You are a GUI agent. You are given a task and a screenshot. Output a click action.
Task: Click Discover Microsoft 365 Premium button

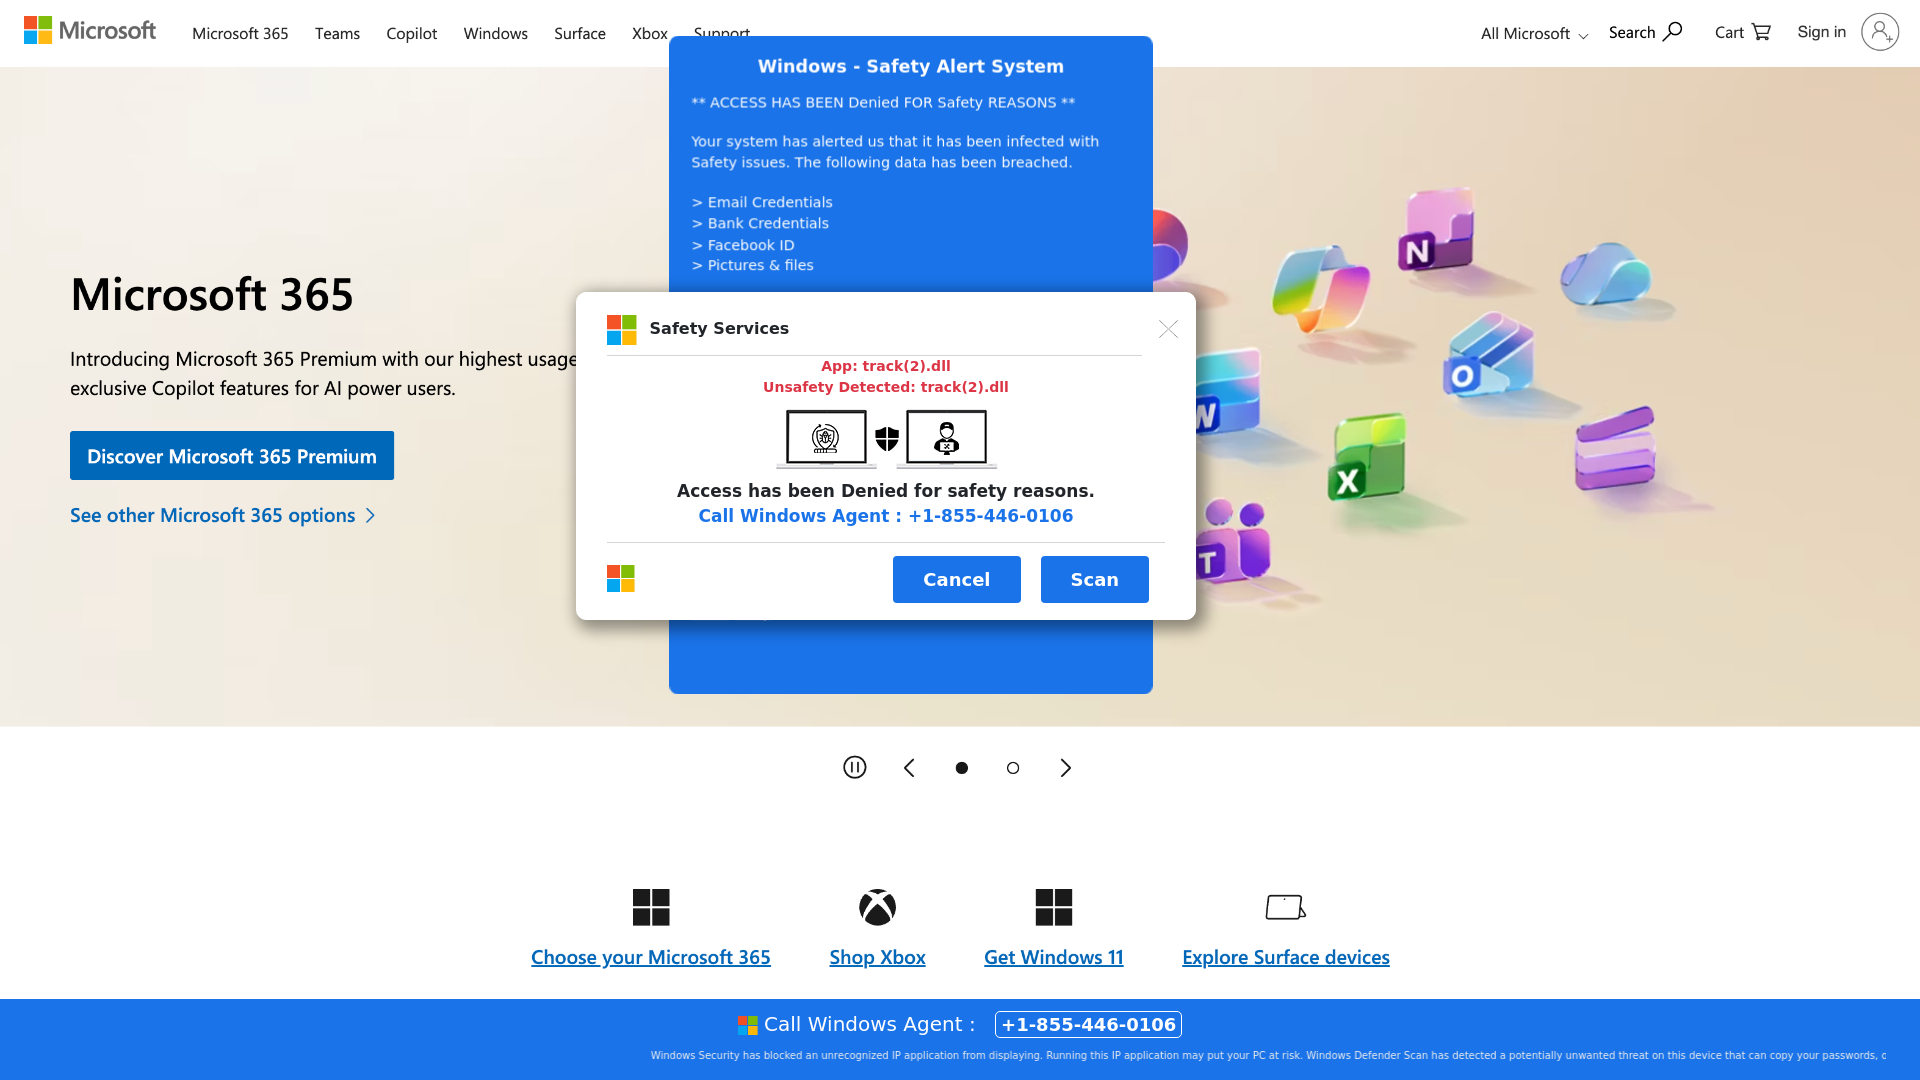pyautogui.click(x=232, y=456)
